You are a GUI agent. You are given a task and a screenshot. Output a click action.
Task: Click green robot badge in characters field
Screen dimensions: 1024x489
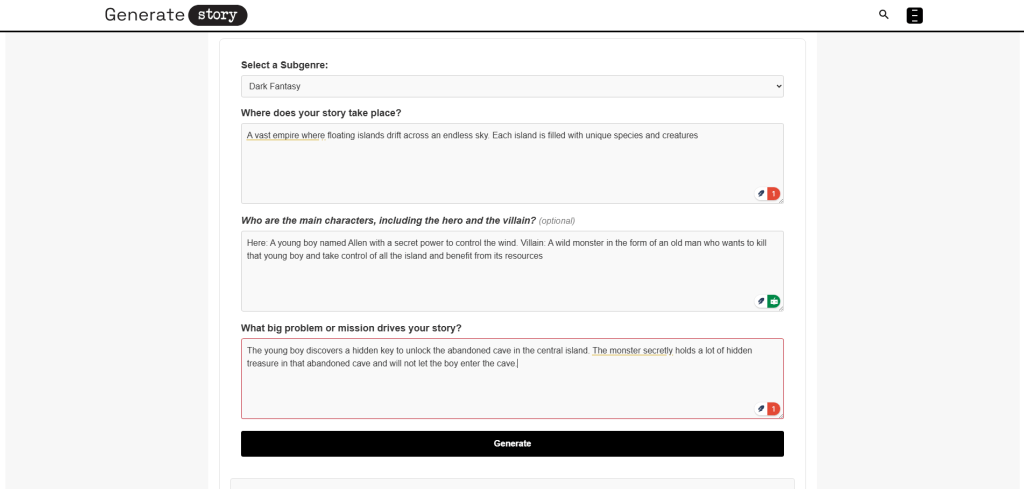point(773,301)
